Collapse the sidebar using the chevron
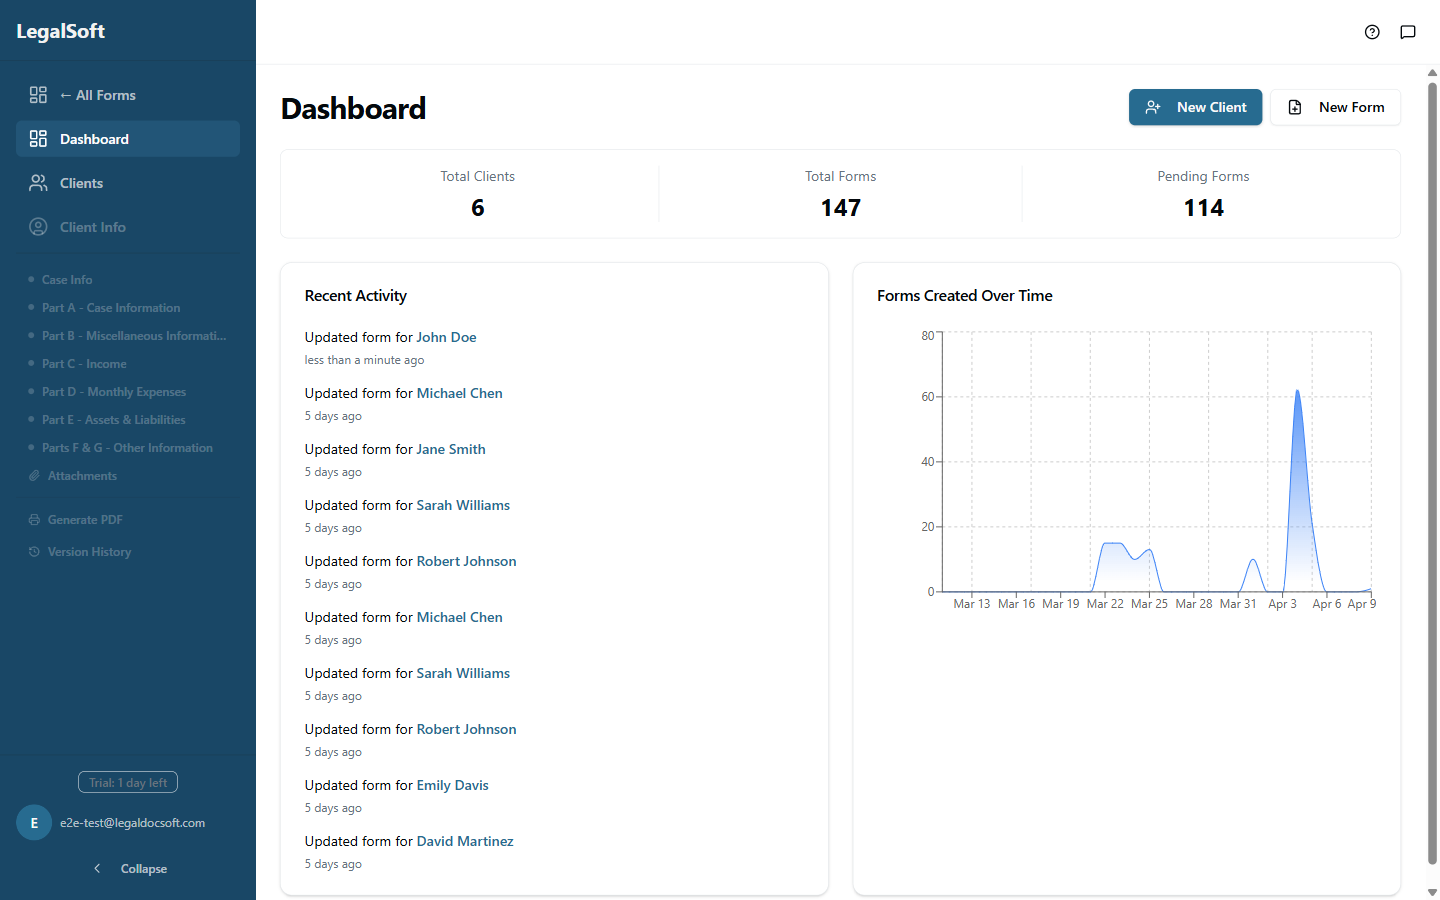This screenshot has height=900, width=1440. pos(97,868)
